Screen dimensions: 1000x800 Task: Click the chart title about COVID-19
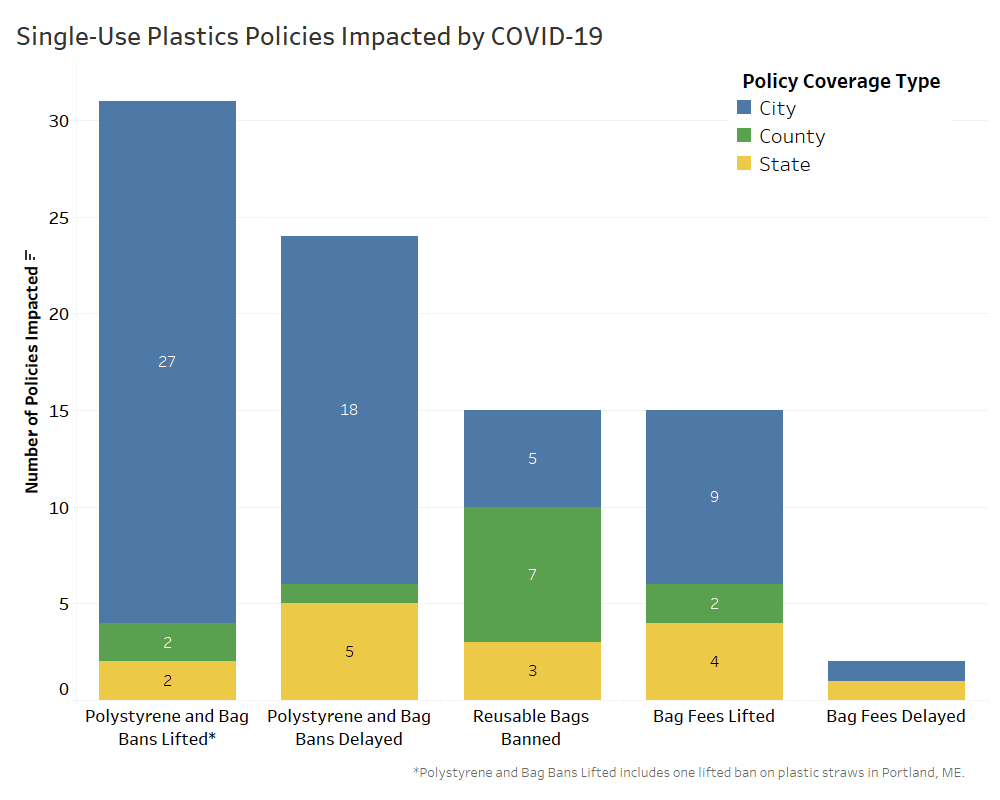(x=309, y=37)
